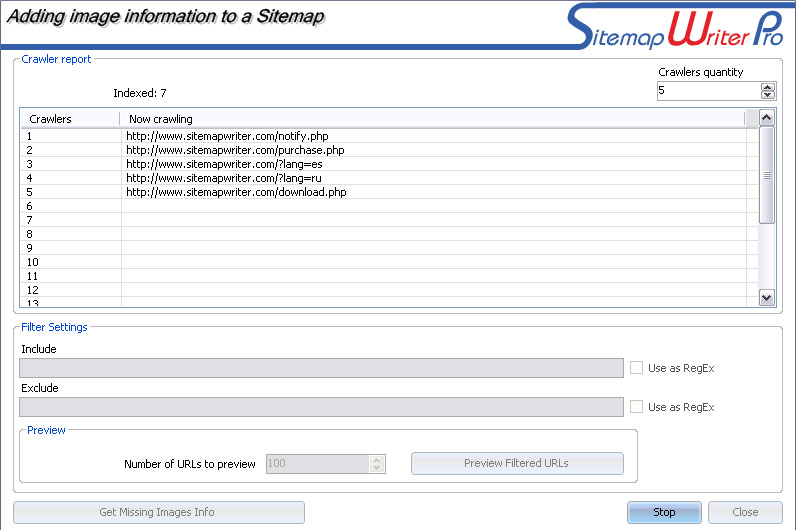
Task: Select row with ?lang=ru URL
Action: pyautogui.click(x=389, y=178)
